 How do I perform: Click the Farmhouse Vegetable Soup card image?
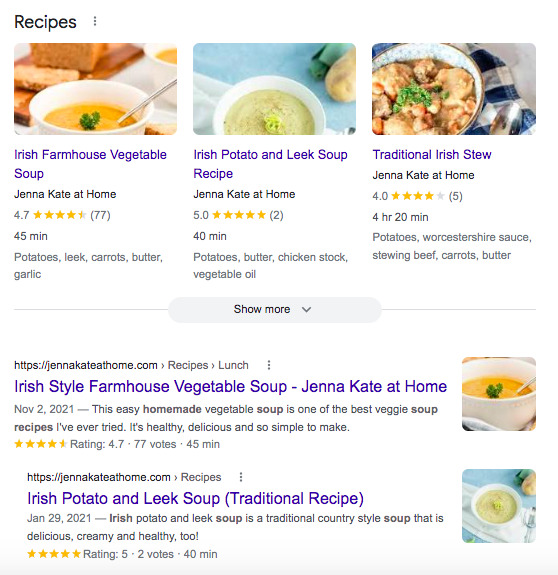(x=95, y=89)
